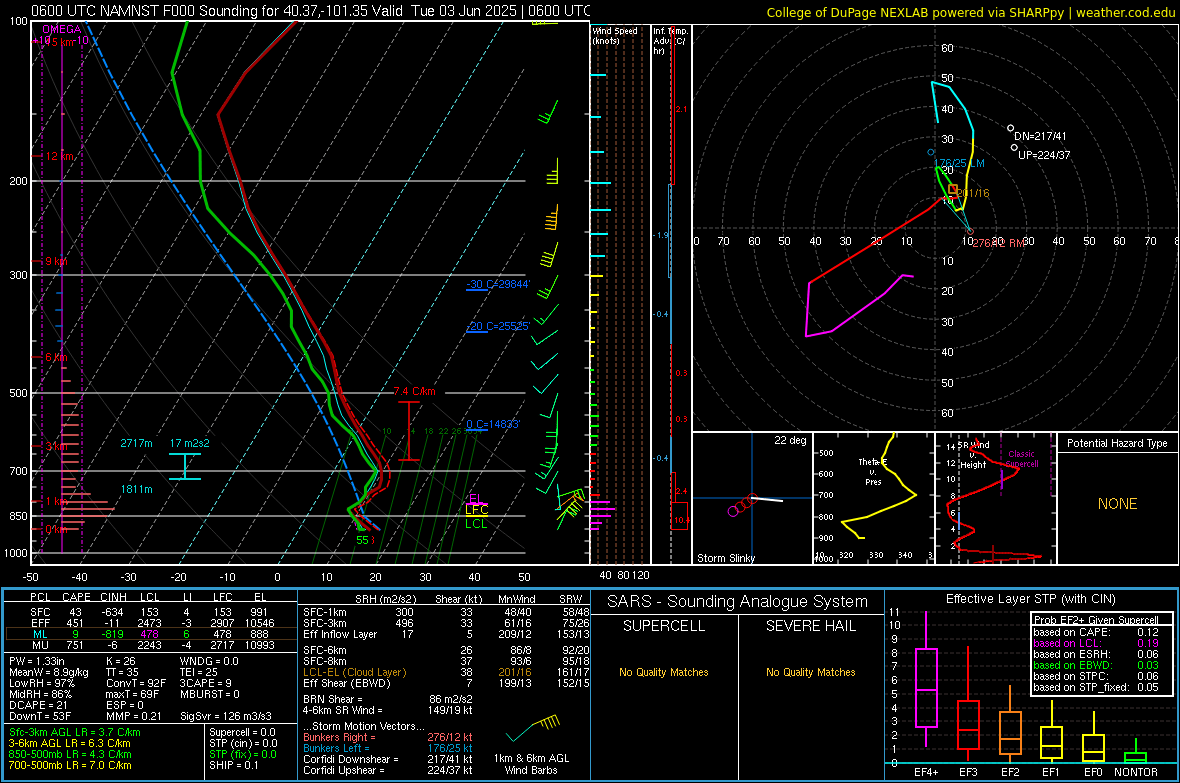Click the SFC-1km shear row label
This screenshot has height=783, width=1180.
tap(324, 612)
